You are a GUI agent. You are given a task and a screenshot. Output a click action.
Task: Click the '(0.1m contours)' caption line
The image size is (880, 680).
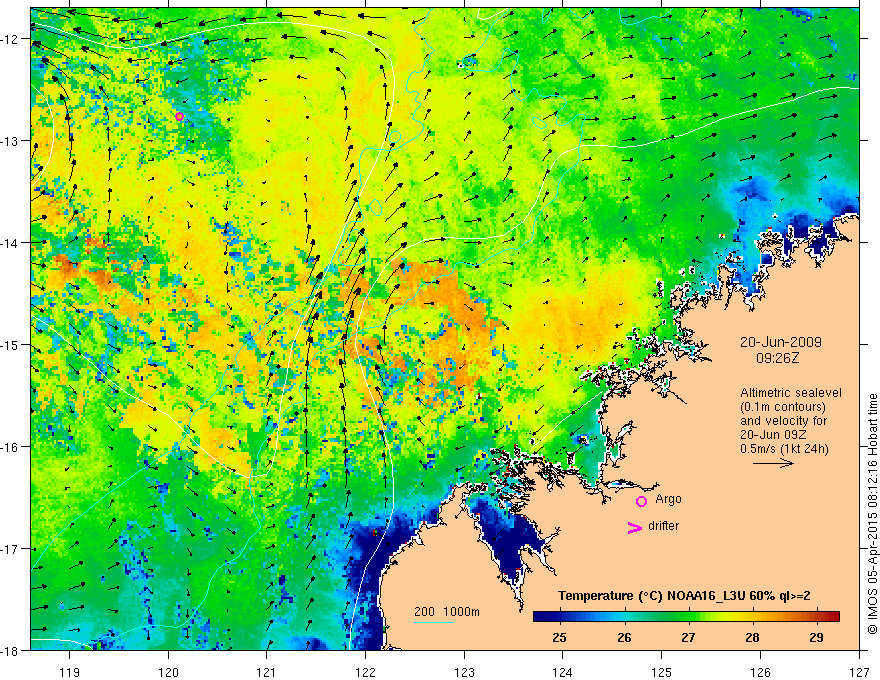pos(782,407)
